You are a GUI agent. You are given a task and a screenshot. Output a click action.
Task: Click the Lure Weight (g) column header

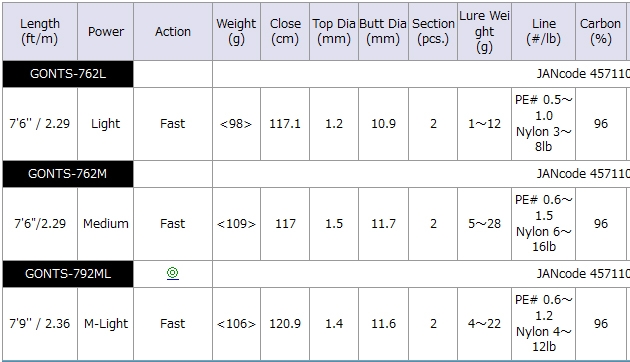coord(485,31)
